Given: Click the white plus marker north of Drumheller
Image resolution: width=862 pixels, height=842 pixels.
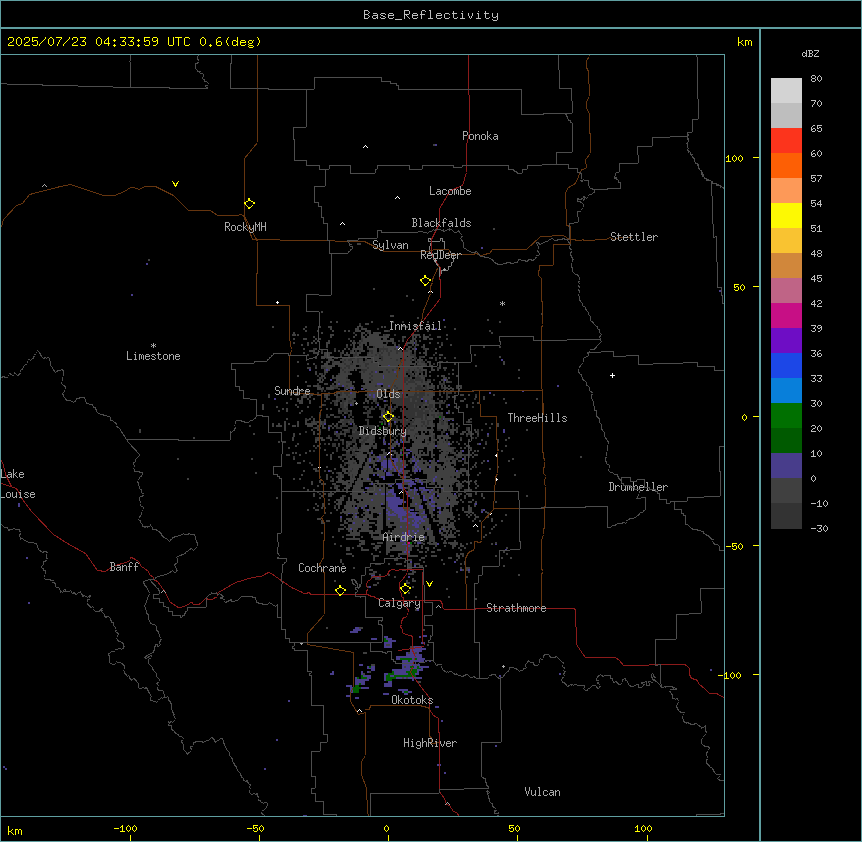Looking at the screenshot, I should pos(612,375).
